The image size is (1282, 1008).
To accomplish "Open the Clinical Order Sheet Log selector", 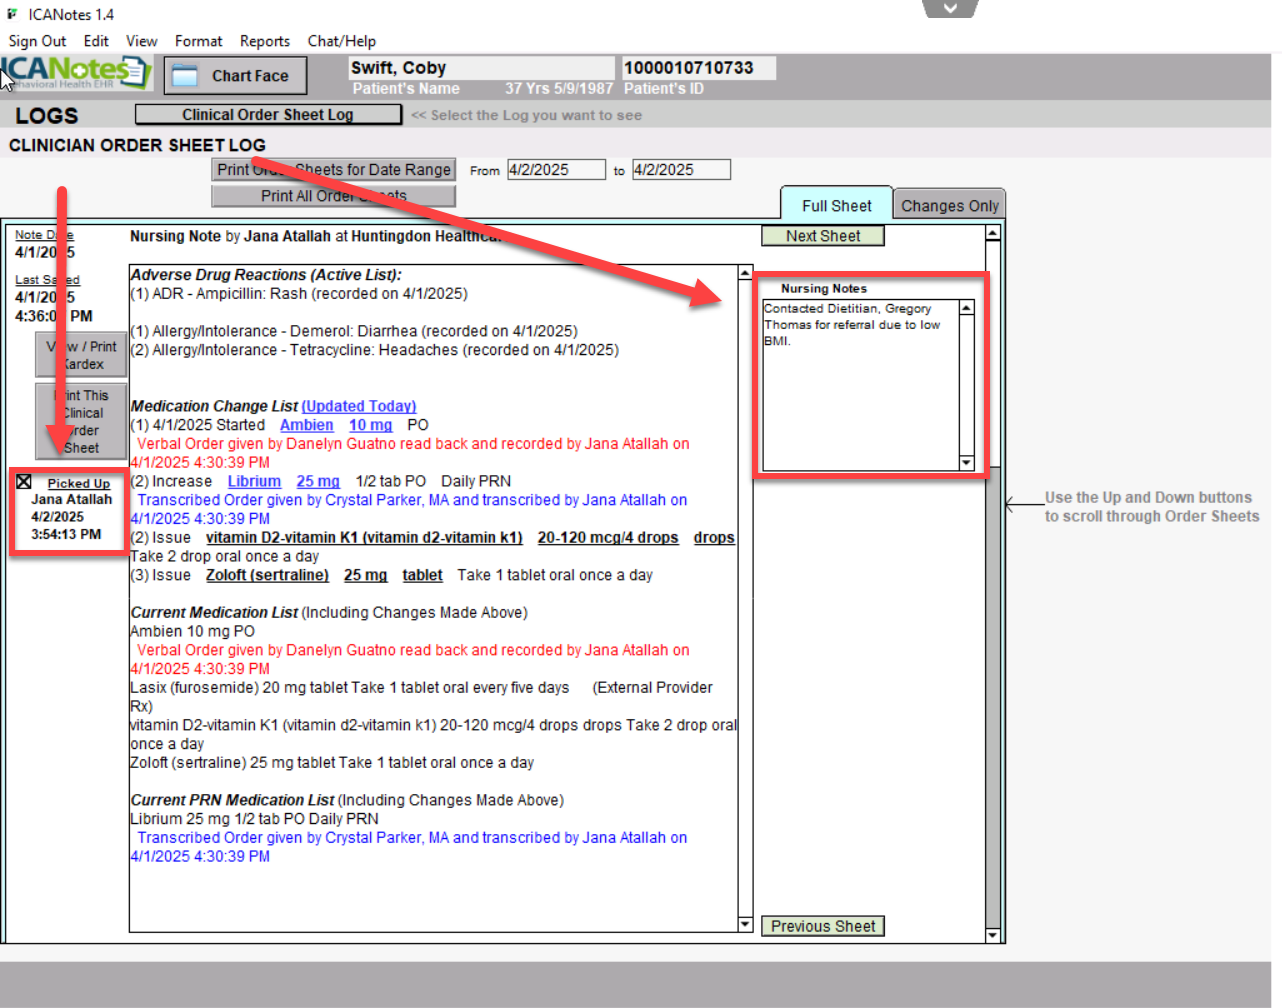I will coord(268,115).
